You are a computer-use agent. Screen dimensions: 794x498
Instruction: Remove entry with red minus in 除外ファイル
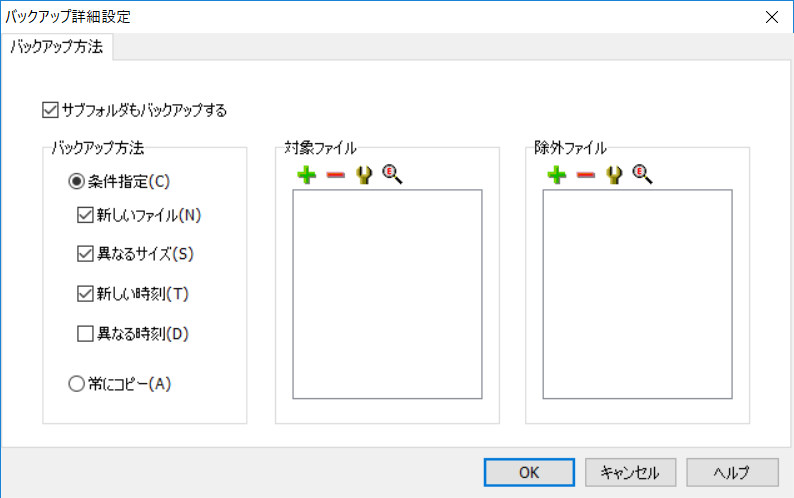pos(585,175)
